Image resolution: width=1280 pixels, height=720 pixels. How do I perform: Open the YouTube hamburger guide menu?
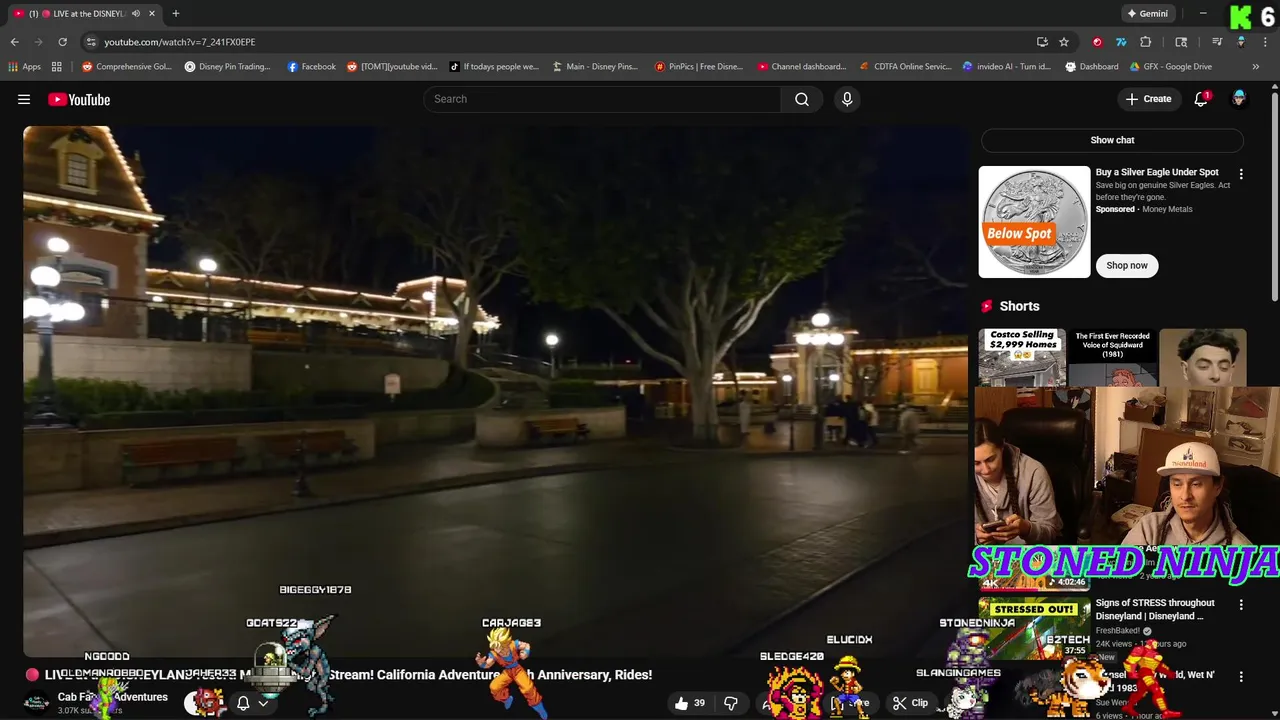pyautogui.click(x=24, y=99)
